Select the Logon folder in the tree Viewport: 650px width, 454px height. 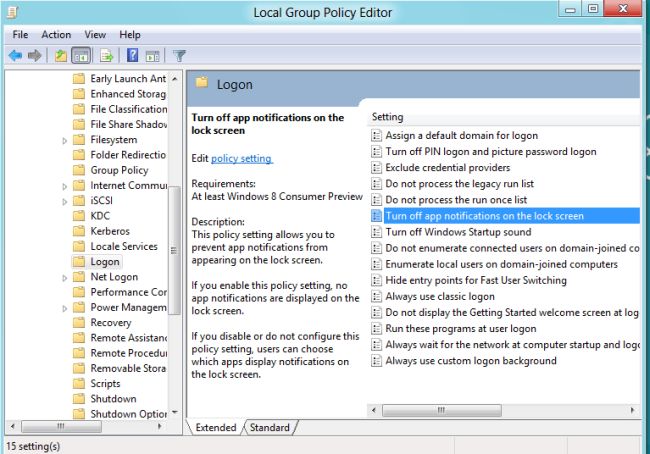point(105,262)
